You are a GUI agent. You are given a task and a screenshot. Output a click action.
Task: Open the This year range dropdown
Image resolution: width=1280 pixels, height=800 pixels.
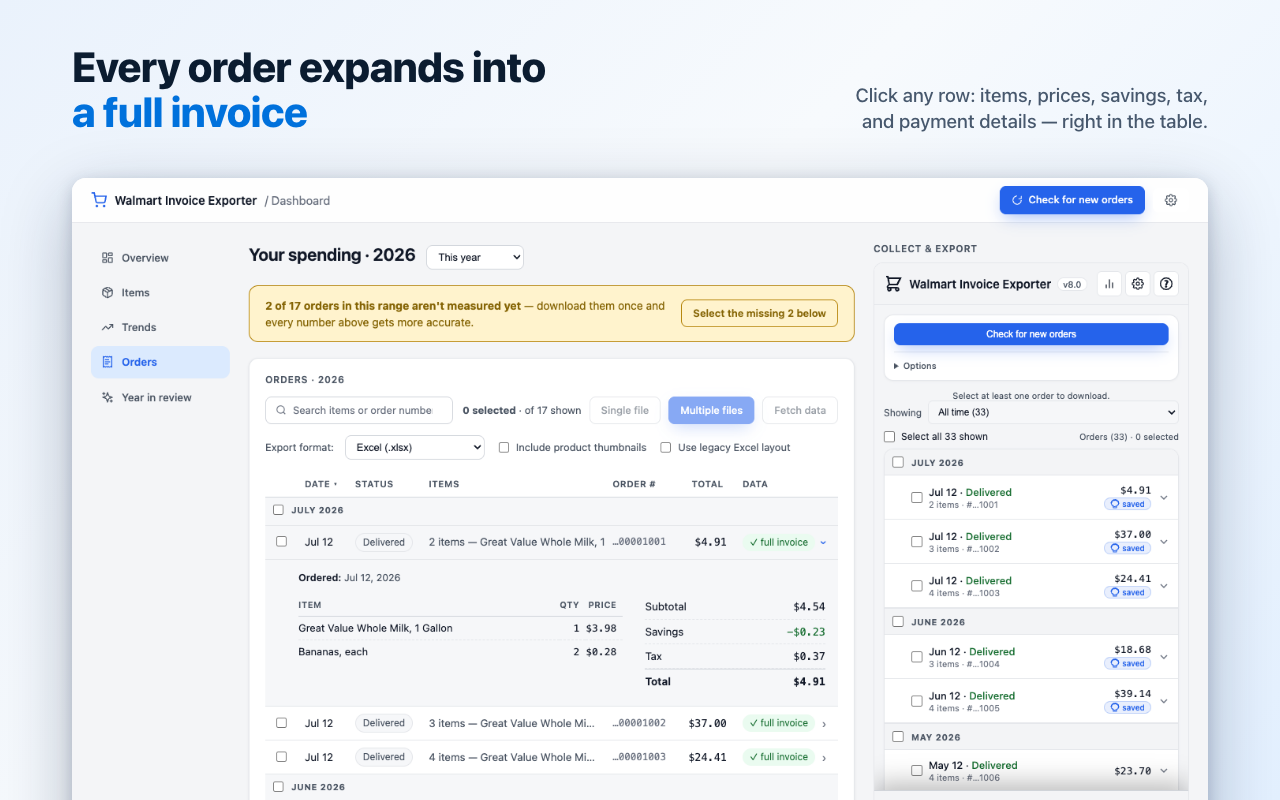[x=475, y=257]
